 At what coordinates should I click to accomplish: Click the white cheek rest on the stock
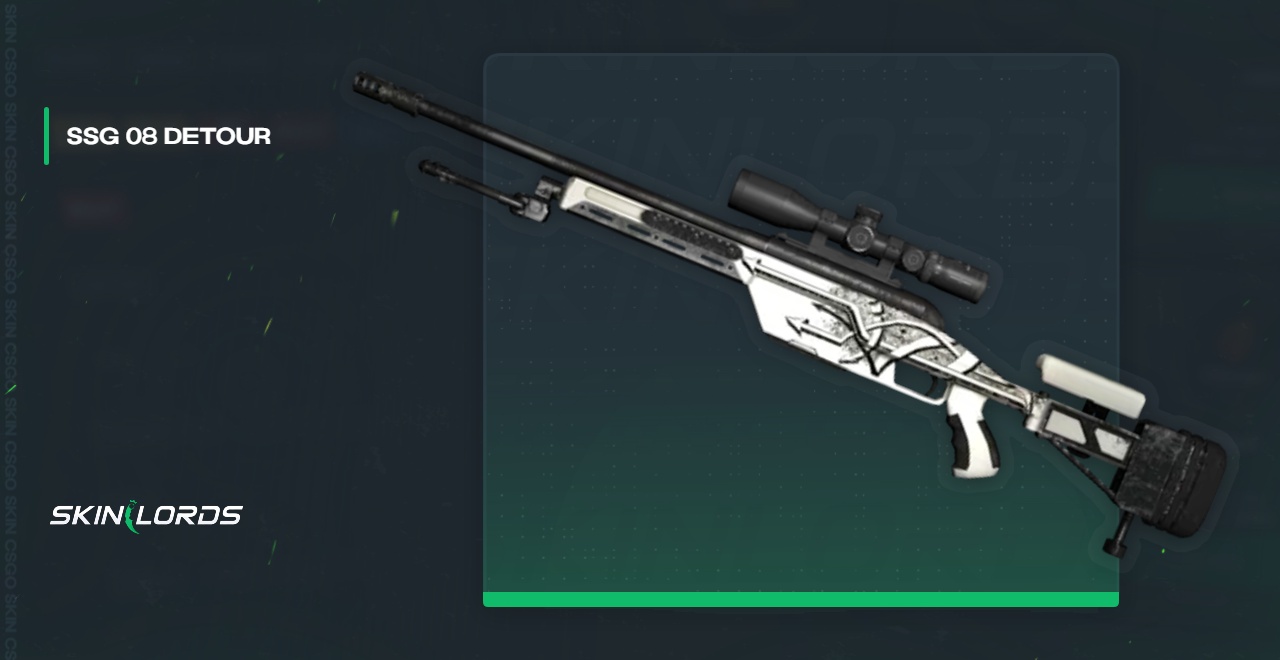pos(1091,387)
